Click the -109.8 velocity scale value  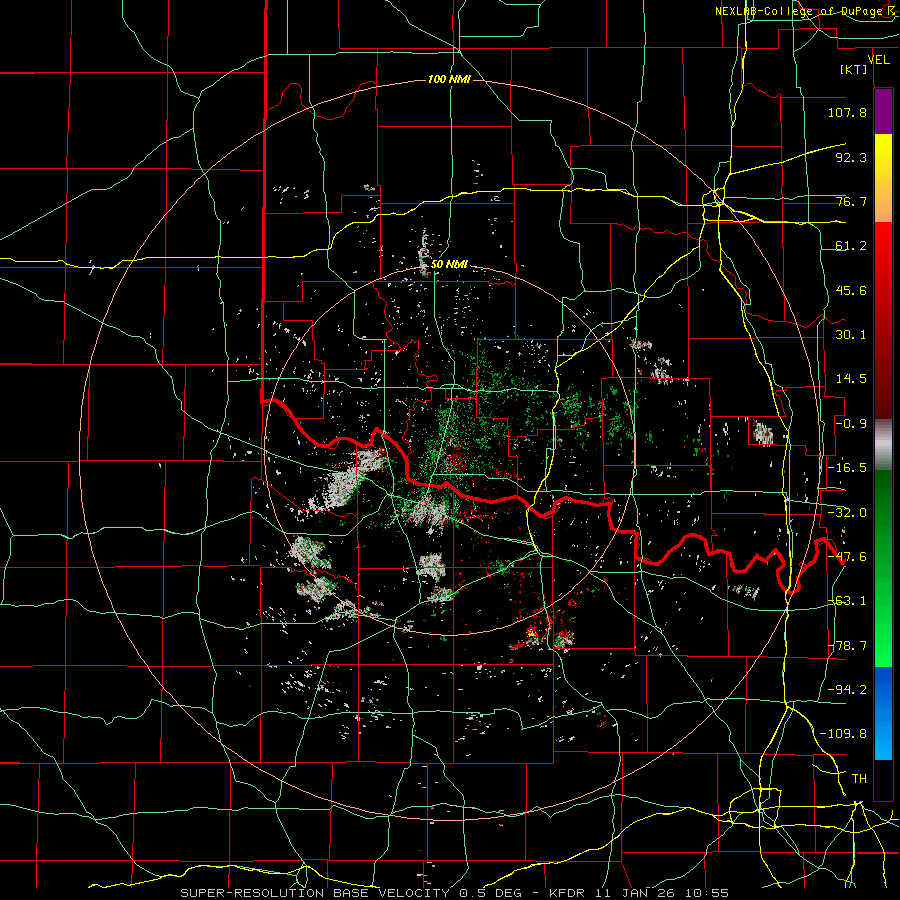point(843,734)
